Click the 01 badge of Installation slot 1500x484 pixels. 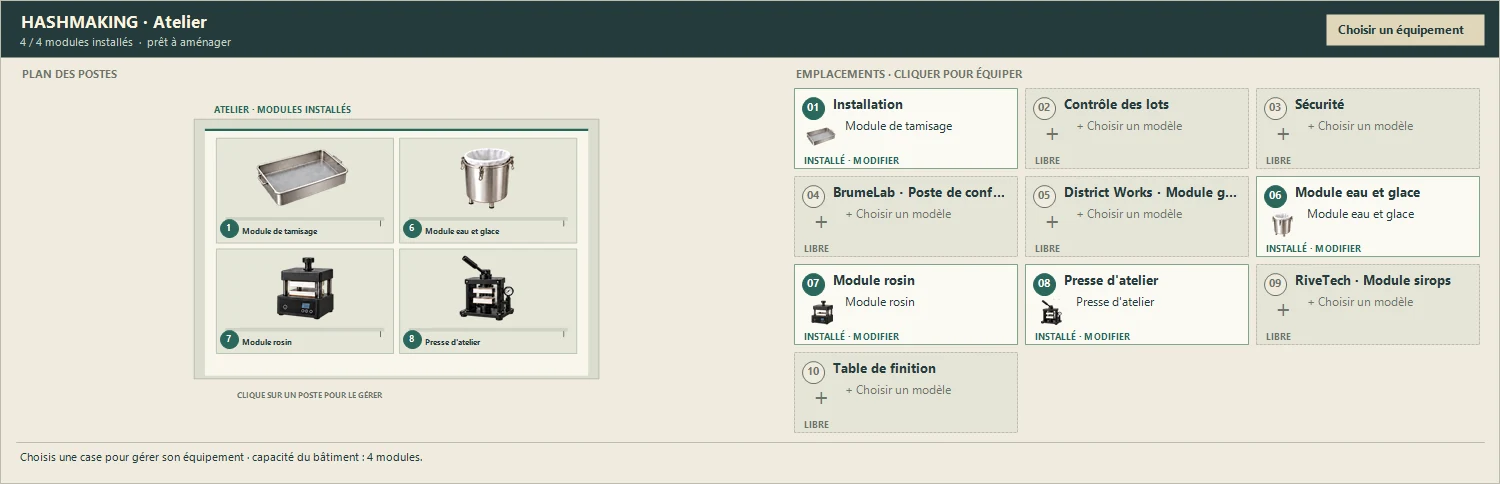point(813,107)
